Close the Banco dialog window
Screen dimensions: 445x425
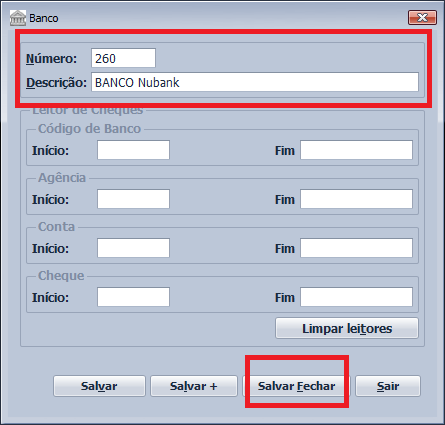422,17
